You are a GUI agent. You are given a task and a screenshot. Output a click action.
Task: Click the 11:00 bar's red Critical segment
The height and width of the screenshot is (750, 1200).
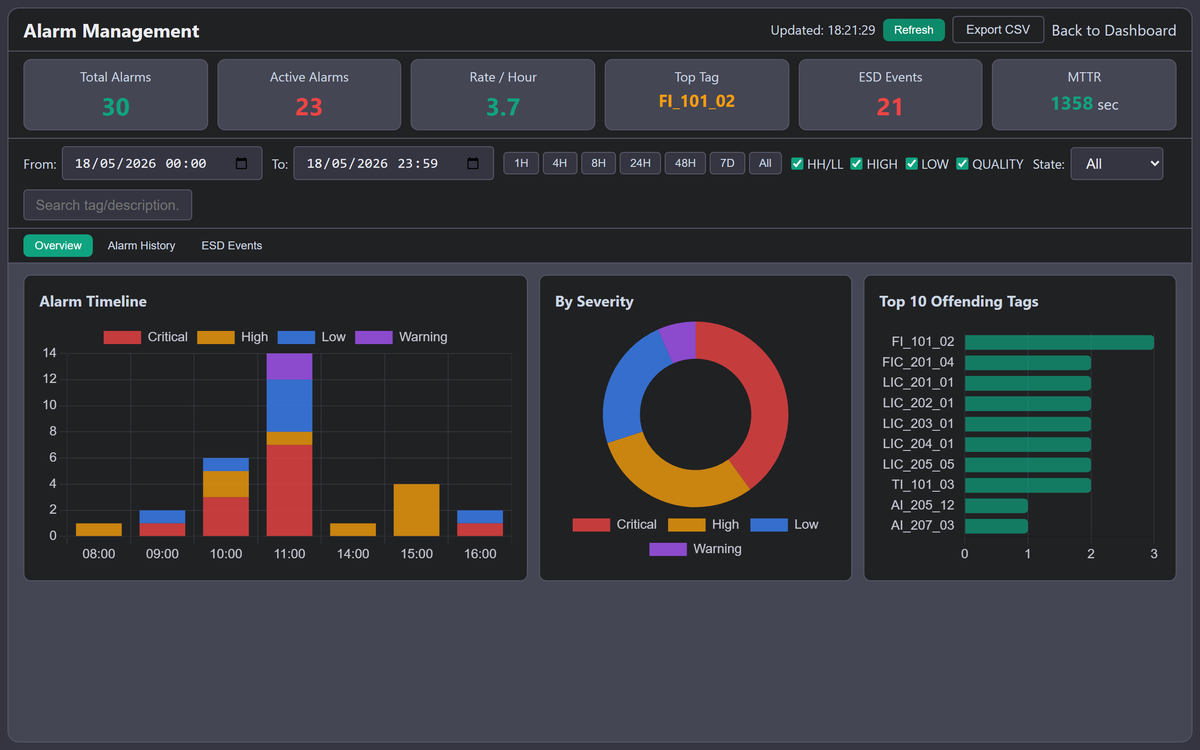click(x=289, y=490)
